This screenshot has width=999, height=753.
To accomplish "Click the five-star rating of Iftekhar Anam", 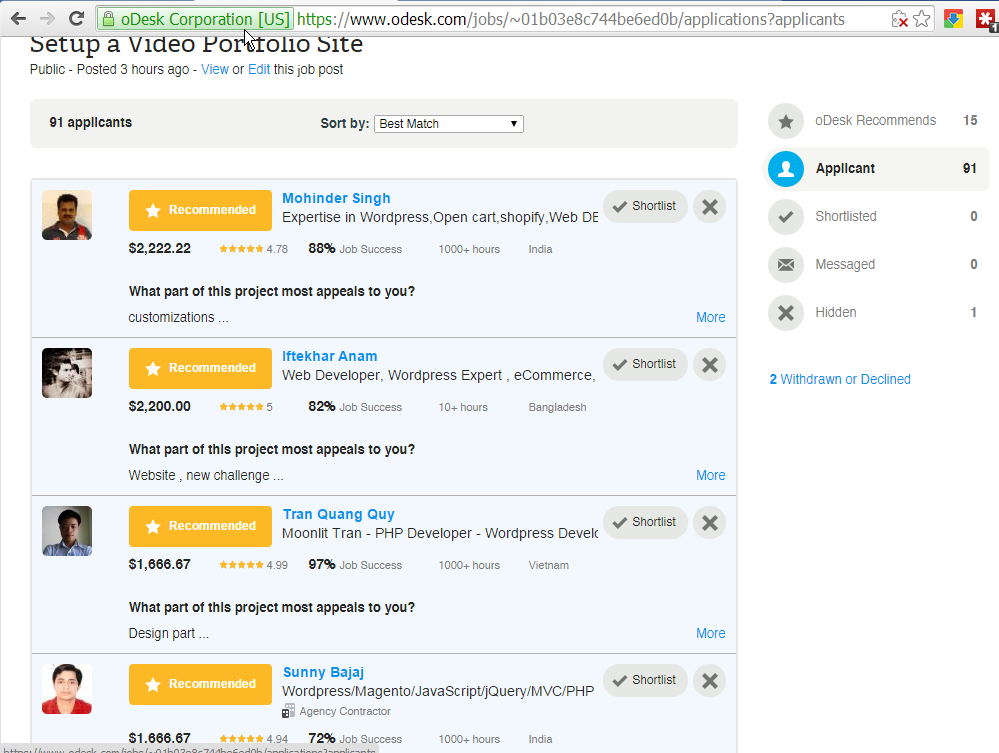I will (246, 407).
